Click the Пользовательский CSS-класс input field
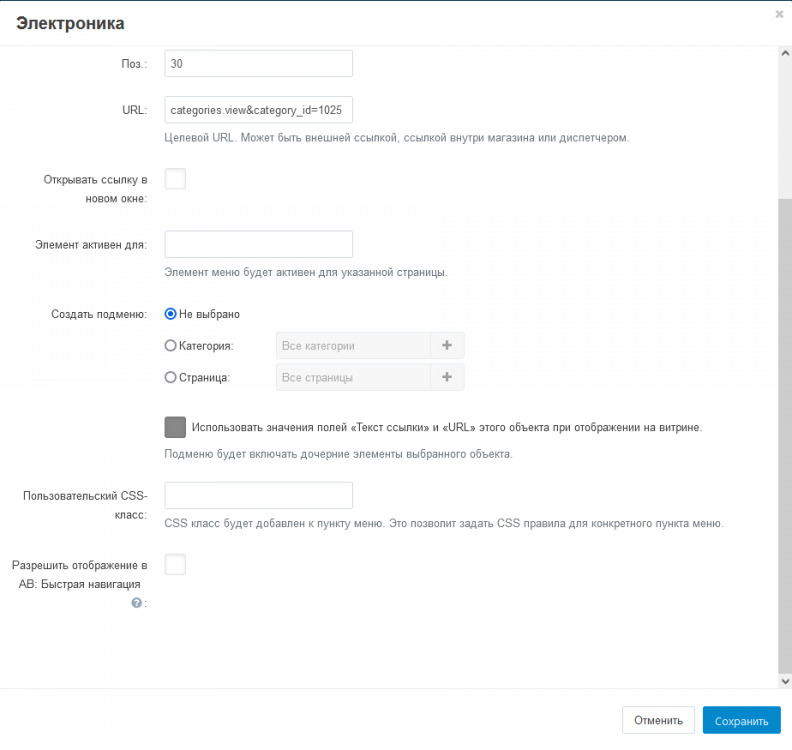The height and width of the screenshot is (750, 792). (x=258, y=495)
